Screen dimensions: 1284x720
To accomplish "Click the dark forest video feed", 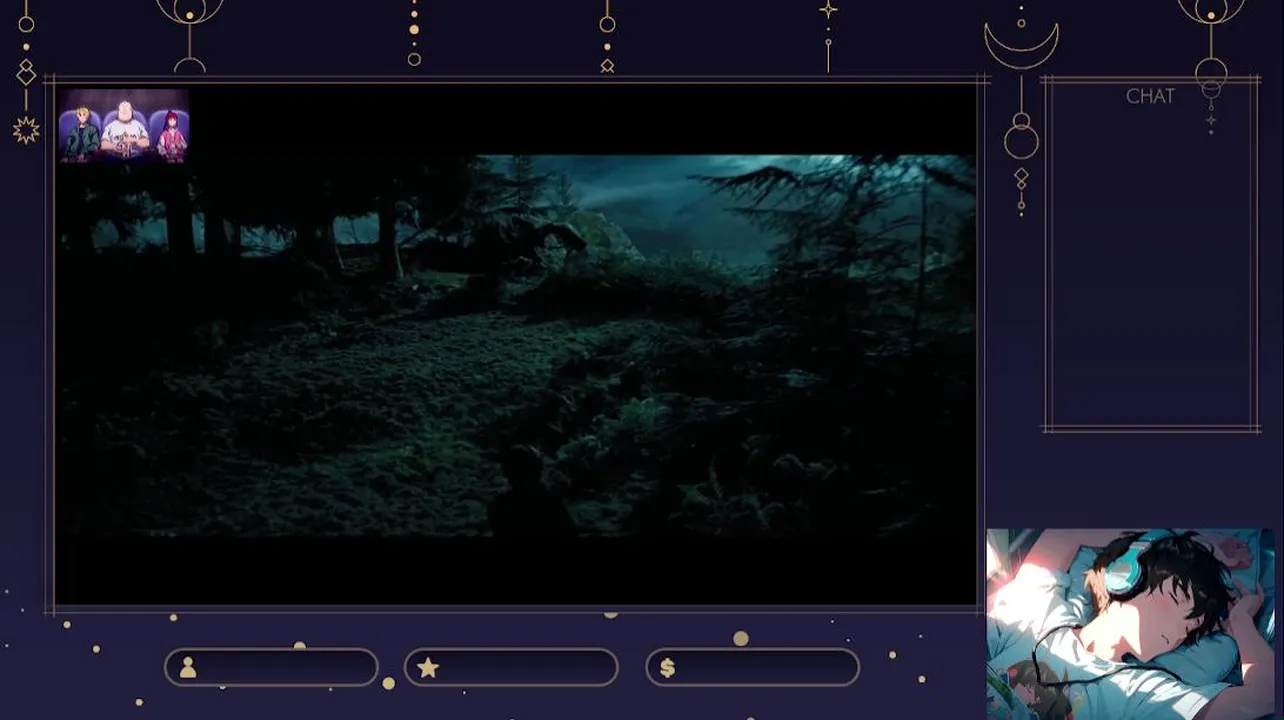I will point(516,345).
